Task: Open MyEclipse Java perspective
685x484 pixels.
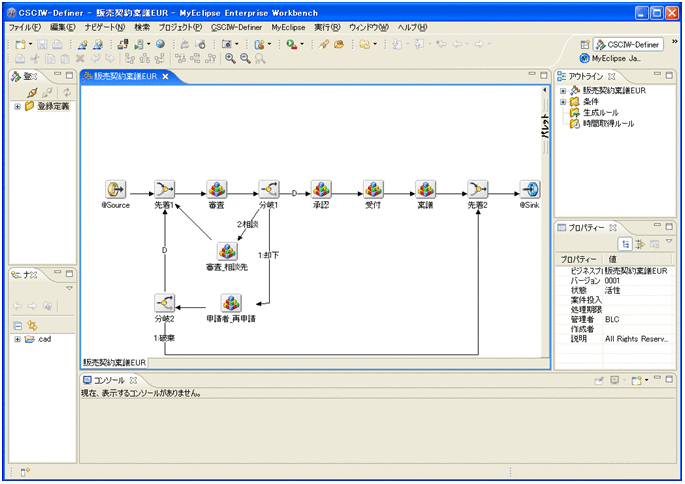Action: click(x=610, y=58)
